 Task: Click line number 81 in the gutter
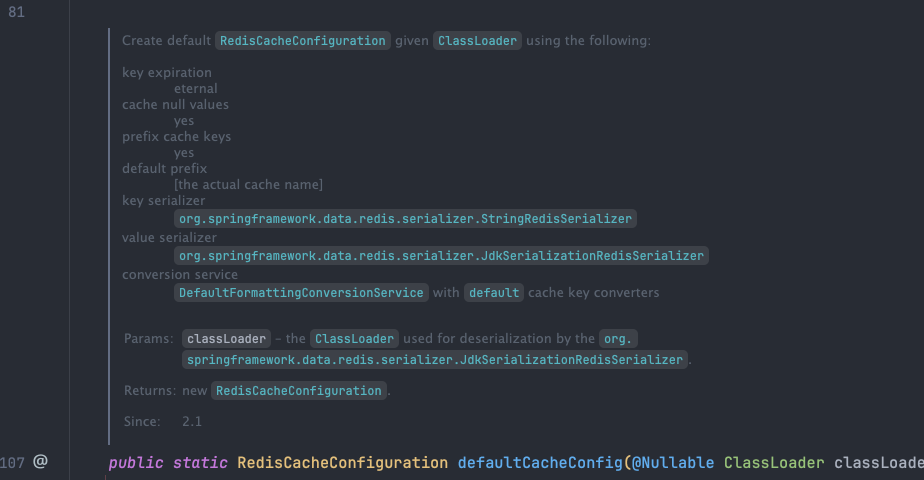(16, 12)
